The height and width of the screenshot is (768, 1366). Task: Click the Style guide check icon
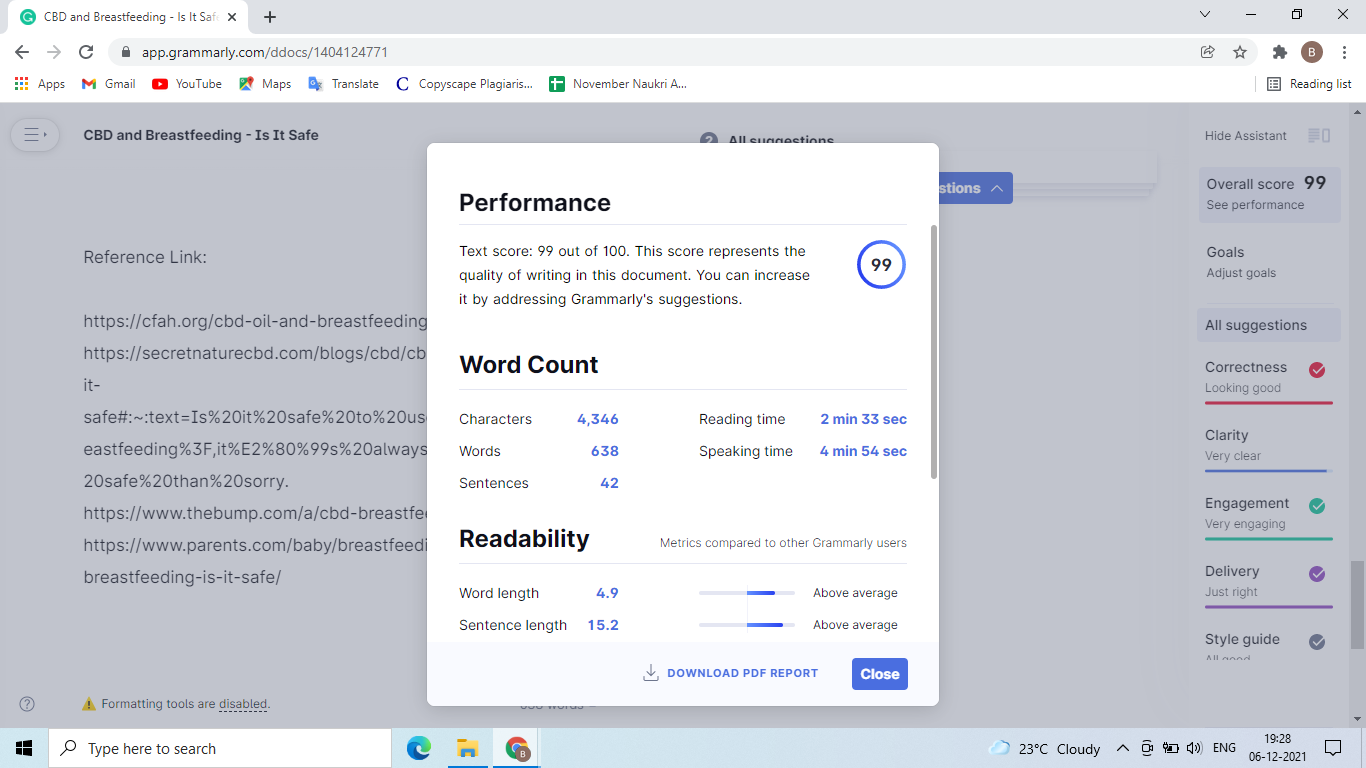point(1317,642)
